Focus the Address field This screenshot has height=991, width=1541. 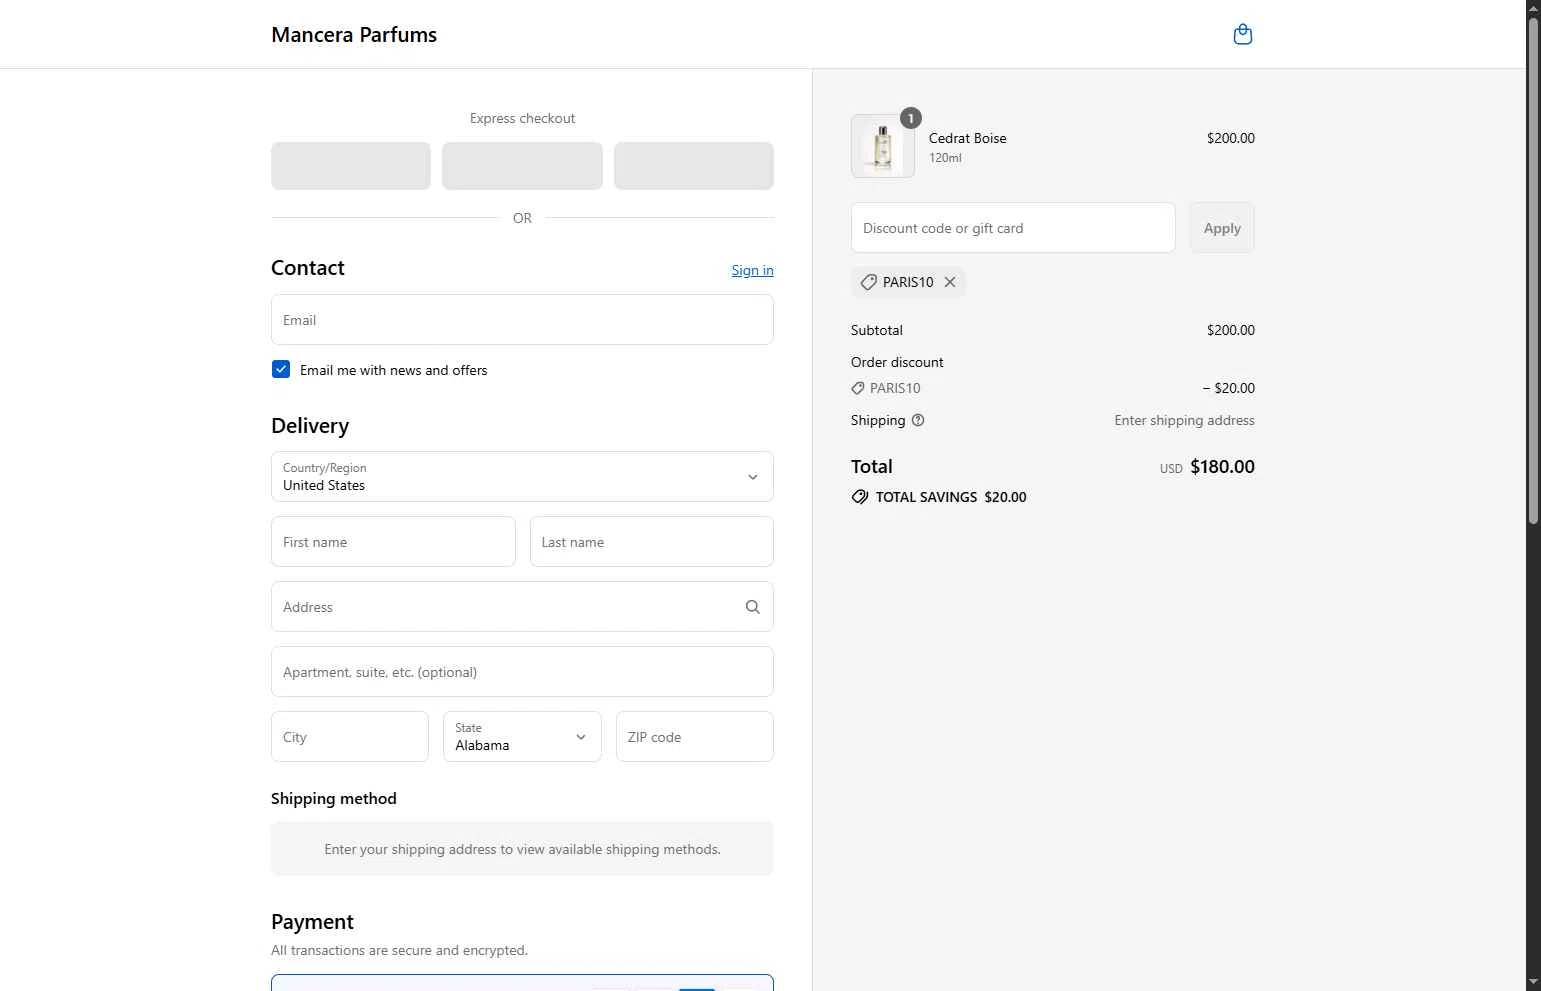pos(522,607)
